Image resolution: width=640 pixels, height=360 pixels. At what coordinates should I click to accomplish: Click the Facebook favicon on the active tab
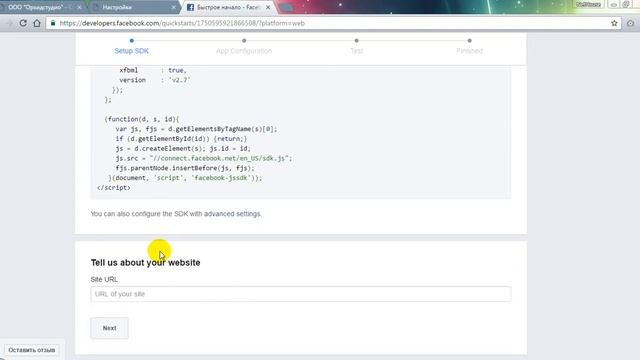tap(190, 7)
